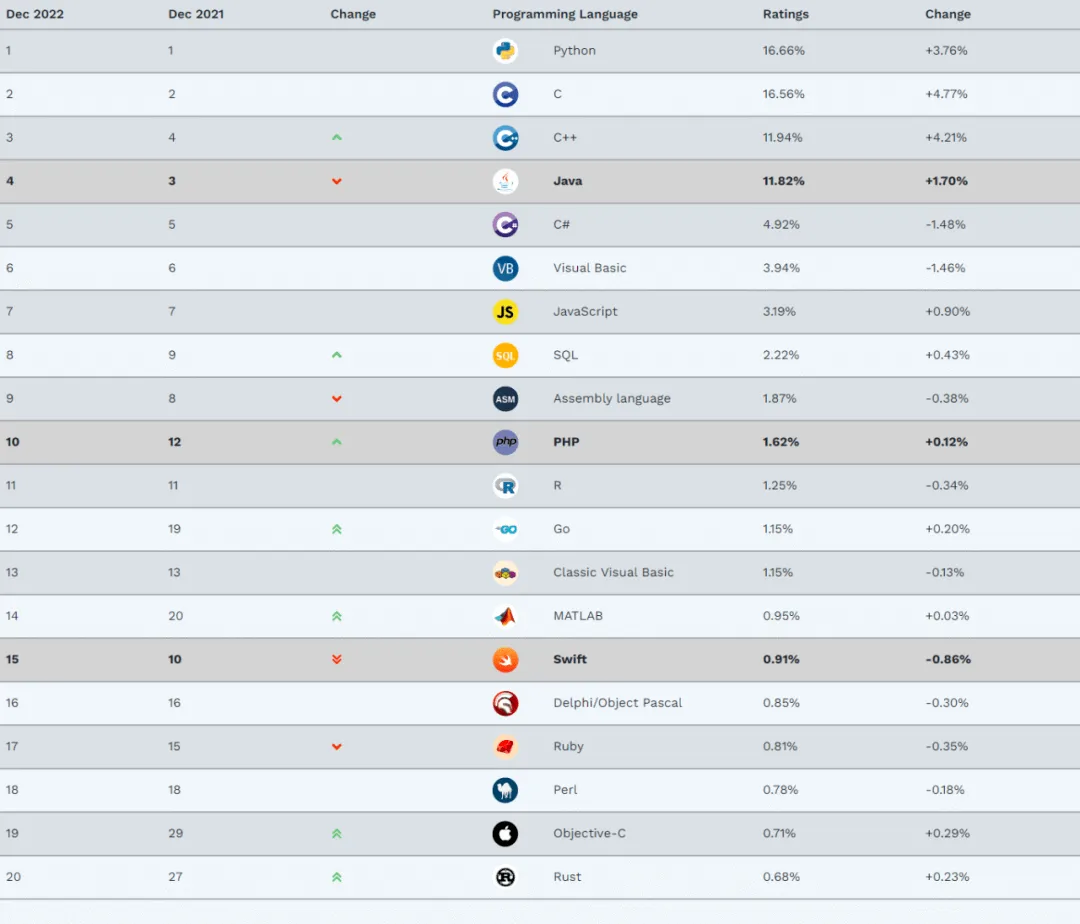Click the red down arrow in Java row
This screenshot has height=924, width=1080.
click(x=337, y=181)
